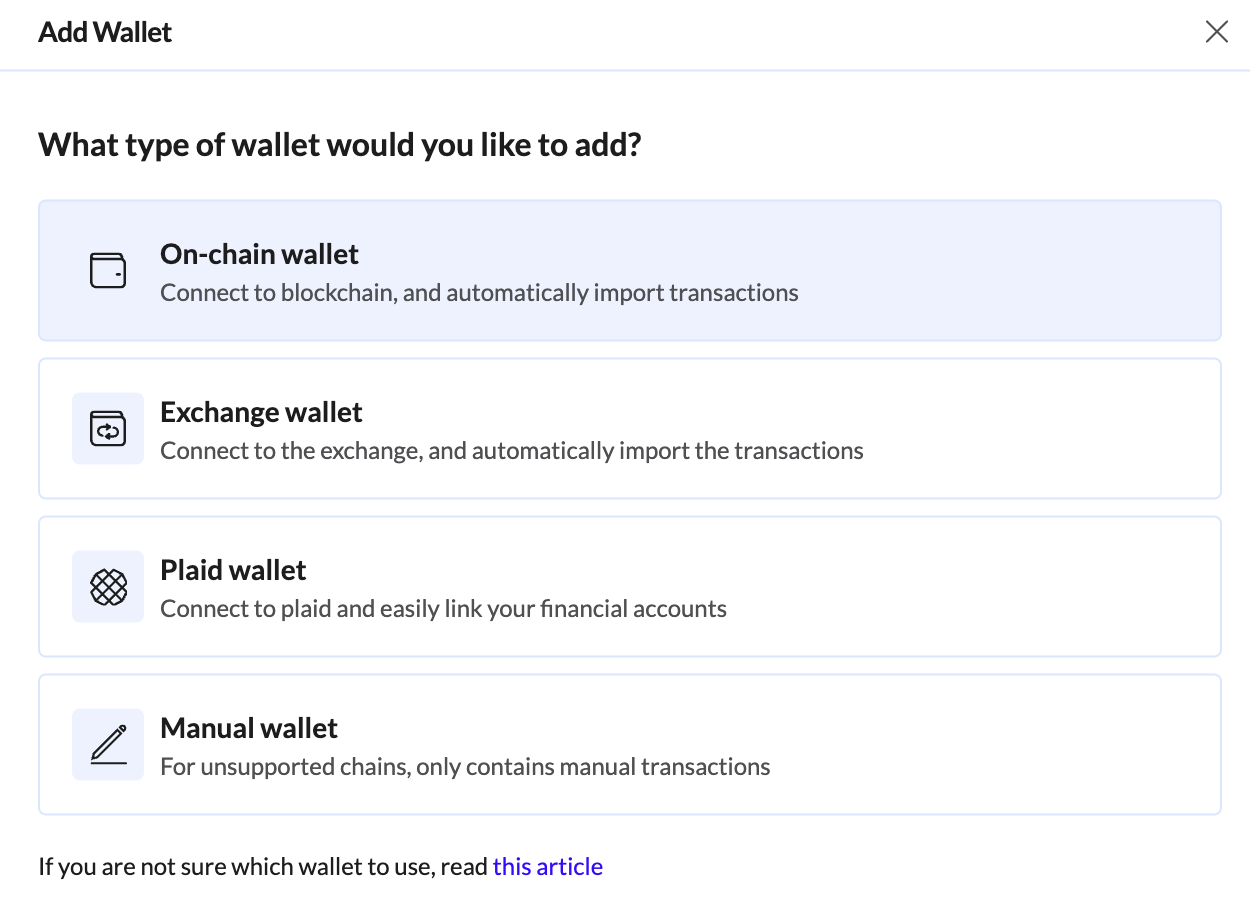Select the On-chain wallet title
Screen dimensions: 1250x914
259,254
